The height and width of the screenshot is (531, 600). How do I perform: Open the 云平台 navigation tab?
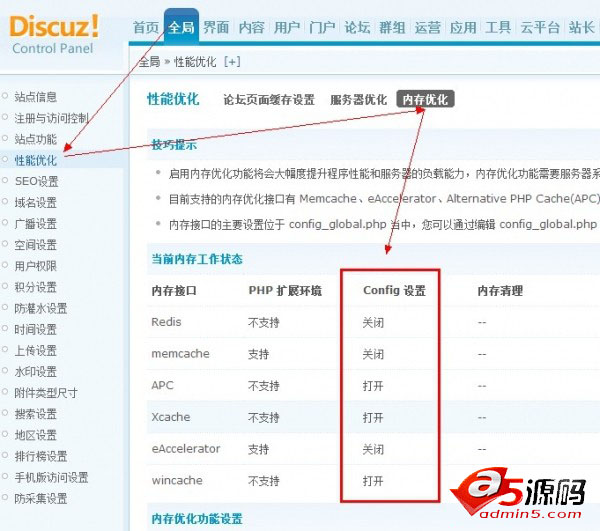tap(540, 28)
